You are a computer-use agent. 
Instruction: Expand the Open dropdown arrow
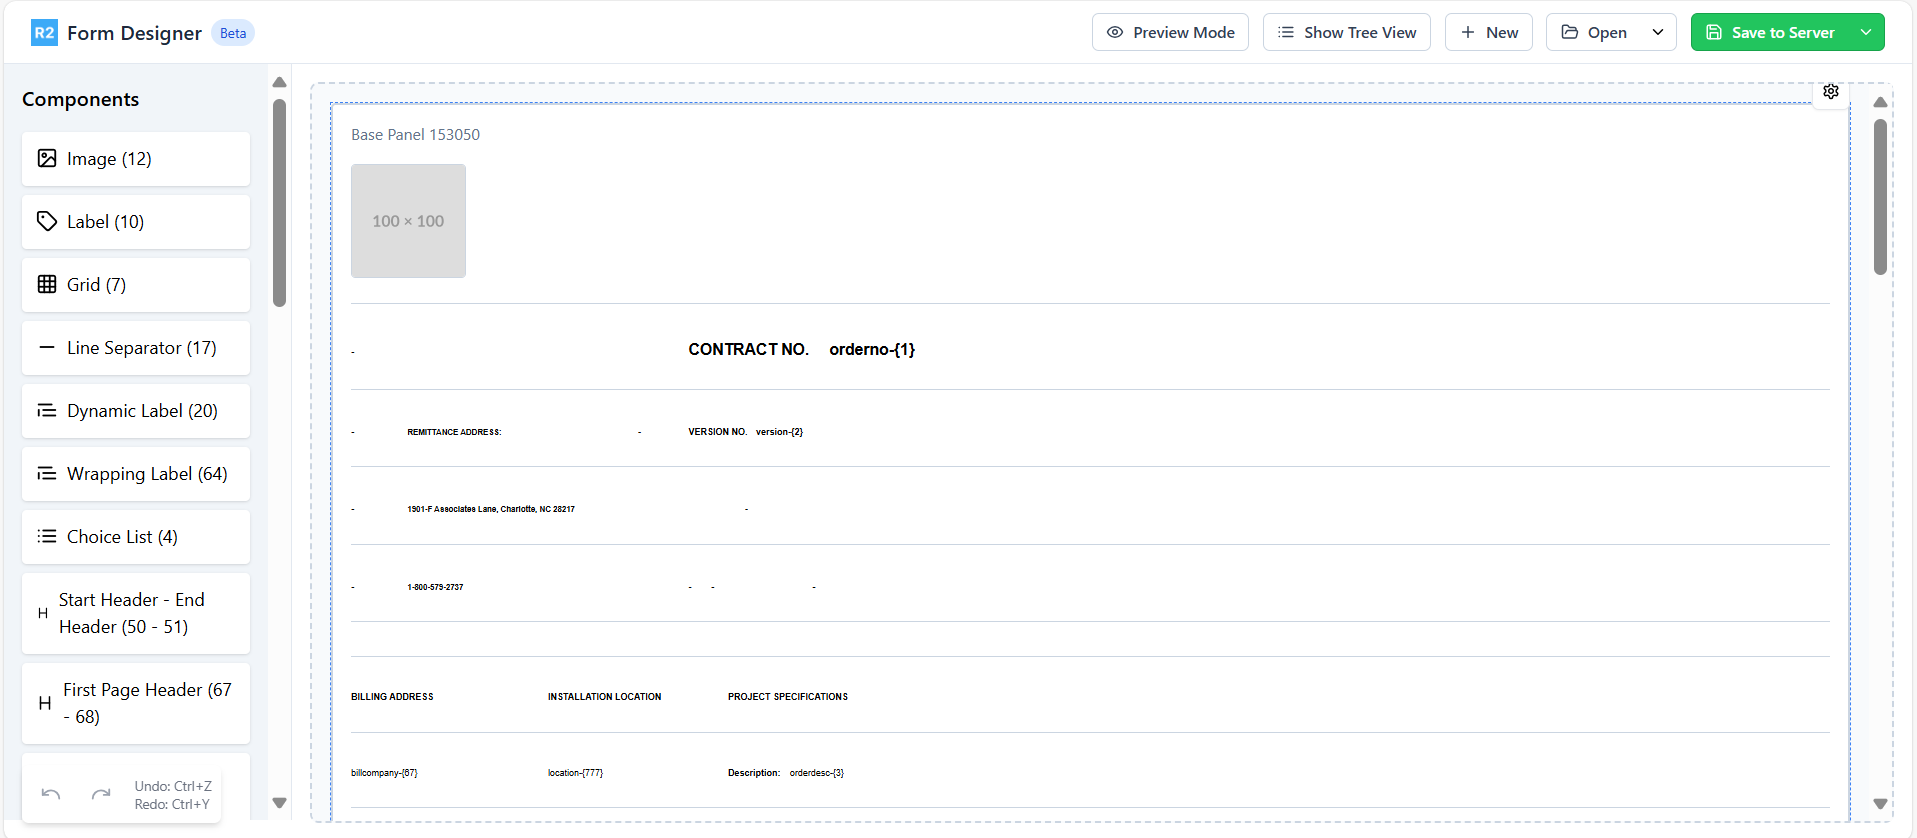[x=1658, y=33]
